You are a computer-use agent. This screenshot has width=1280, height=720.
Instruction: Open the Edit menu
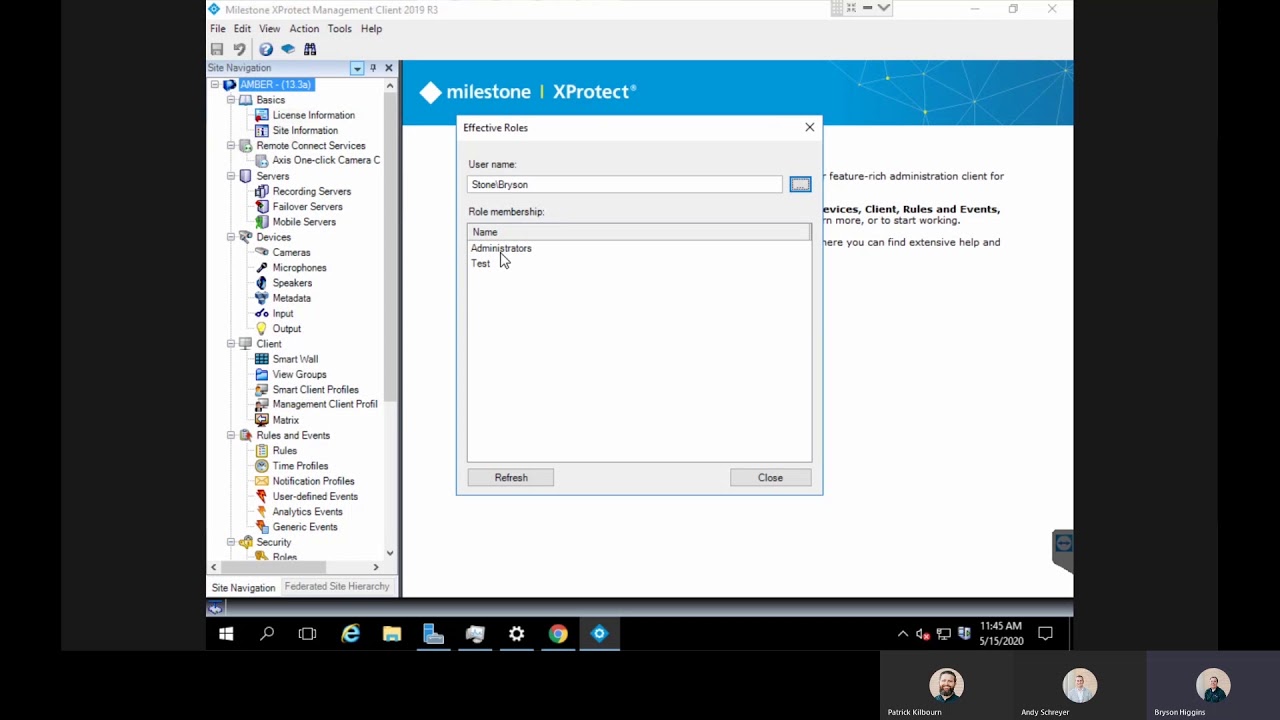point(242,29)
